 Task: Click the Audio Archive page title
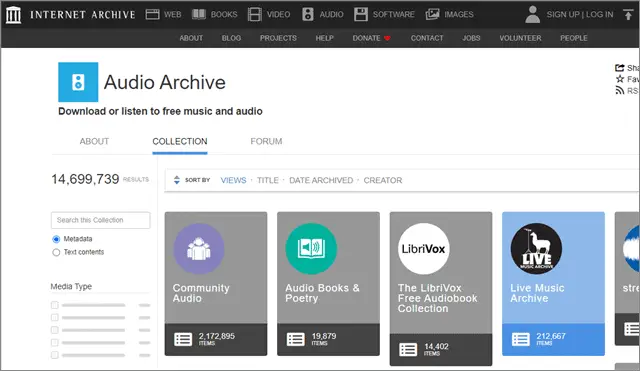click(165, 82)
